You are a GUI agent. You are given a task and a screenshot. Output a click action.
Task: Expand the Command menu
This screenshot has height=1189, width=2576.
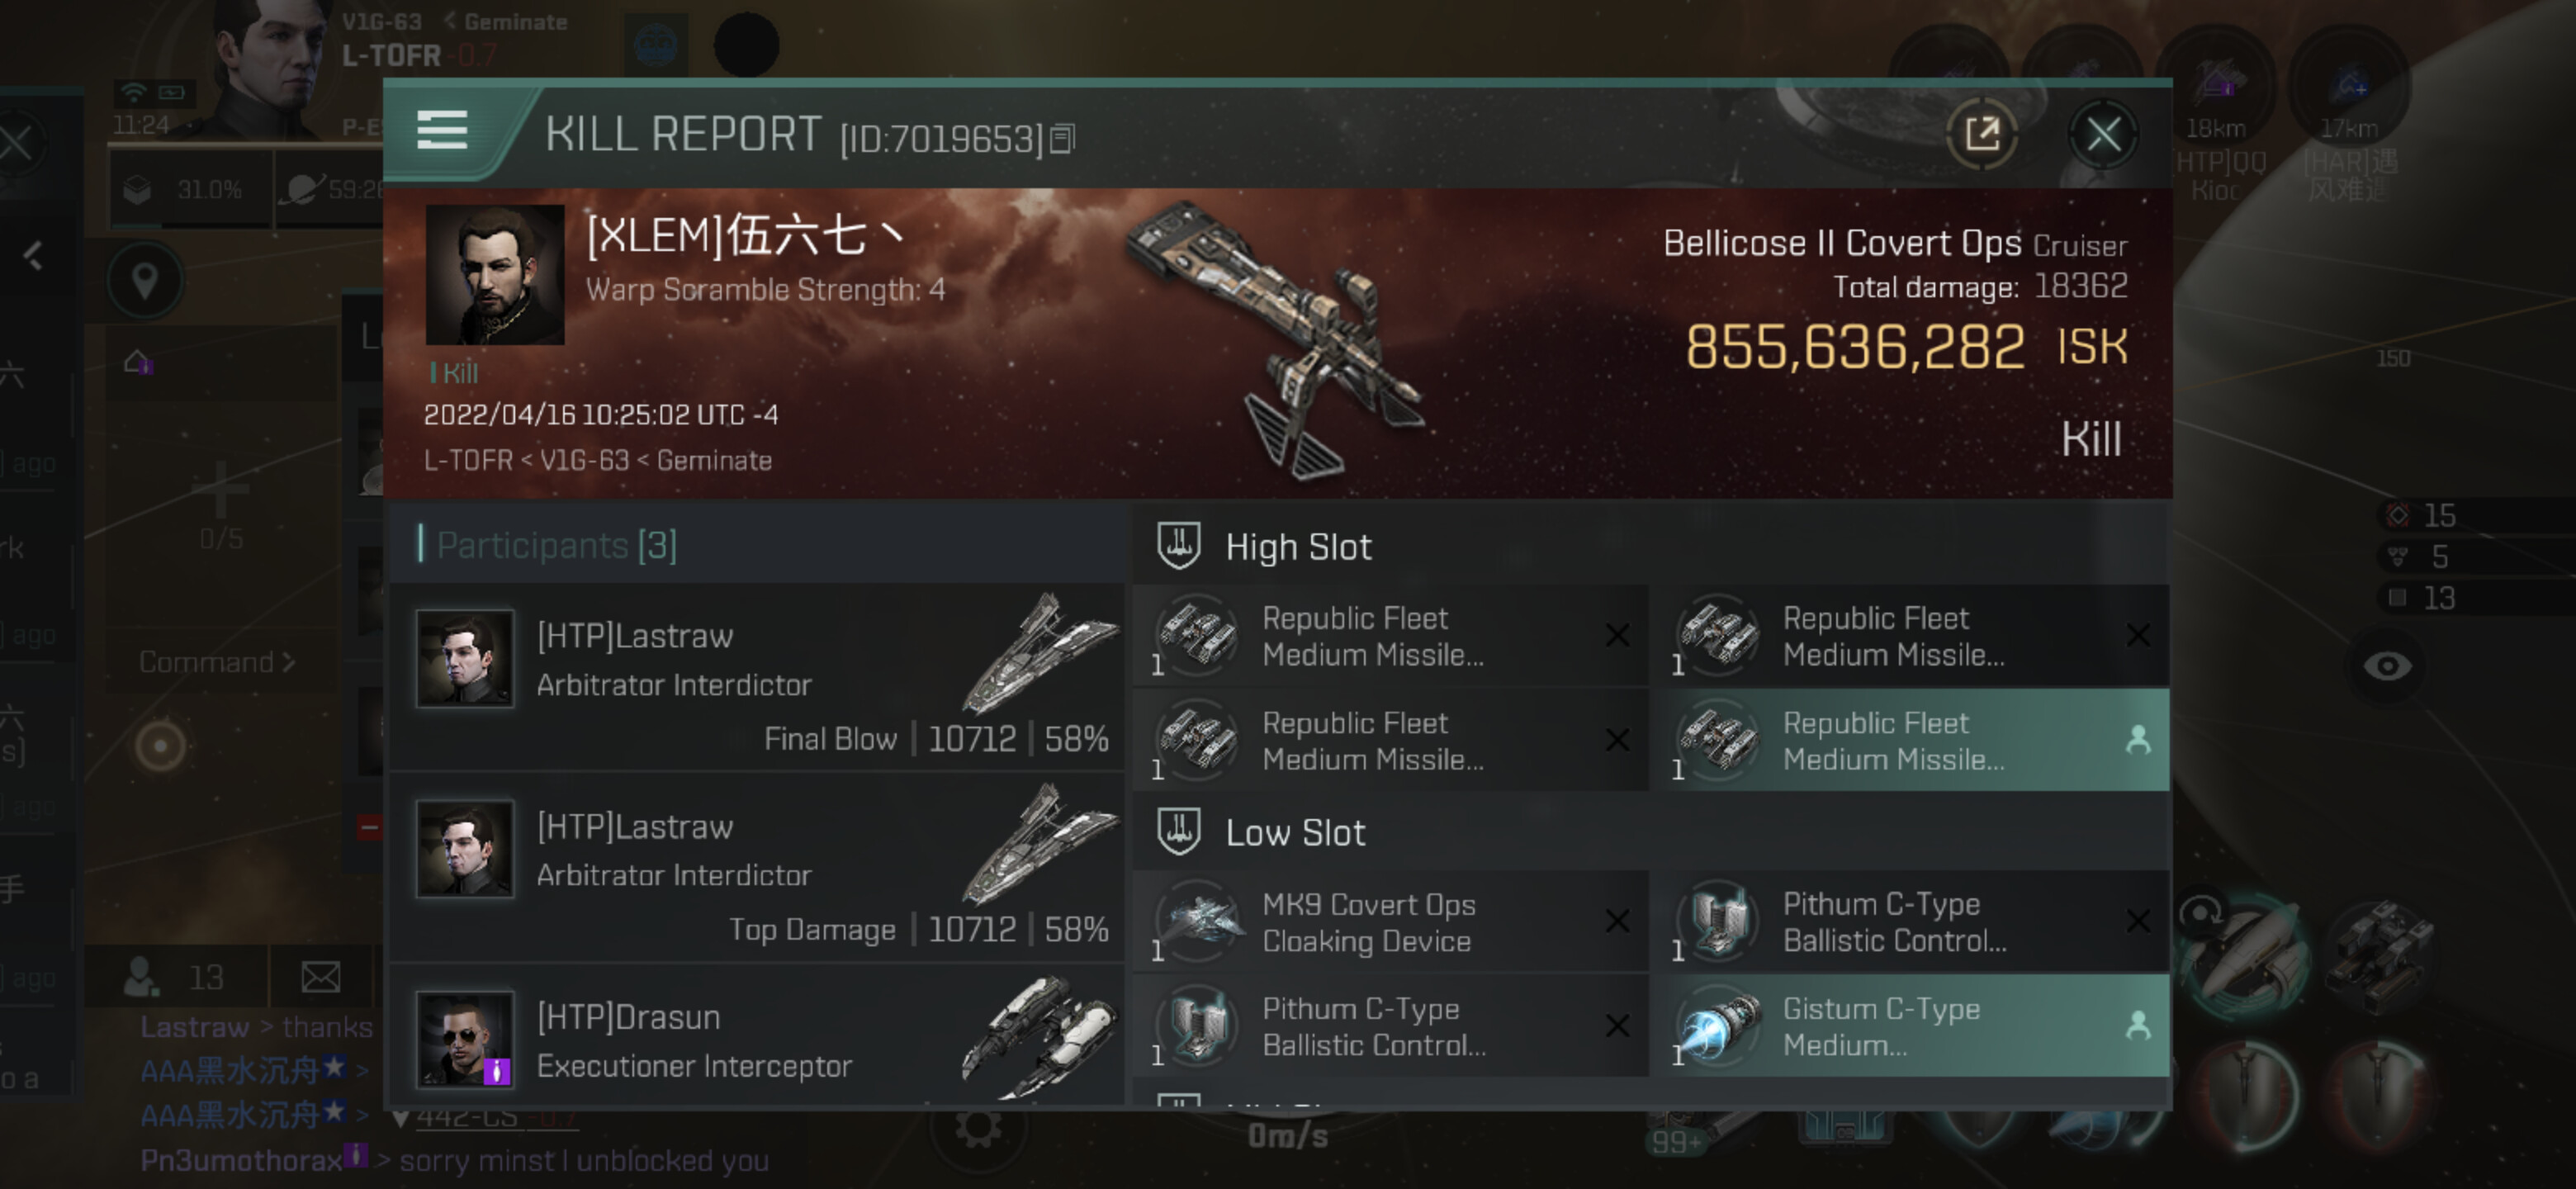click(x=216, y=662)
